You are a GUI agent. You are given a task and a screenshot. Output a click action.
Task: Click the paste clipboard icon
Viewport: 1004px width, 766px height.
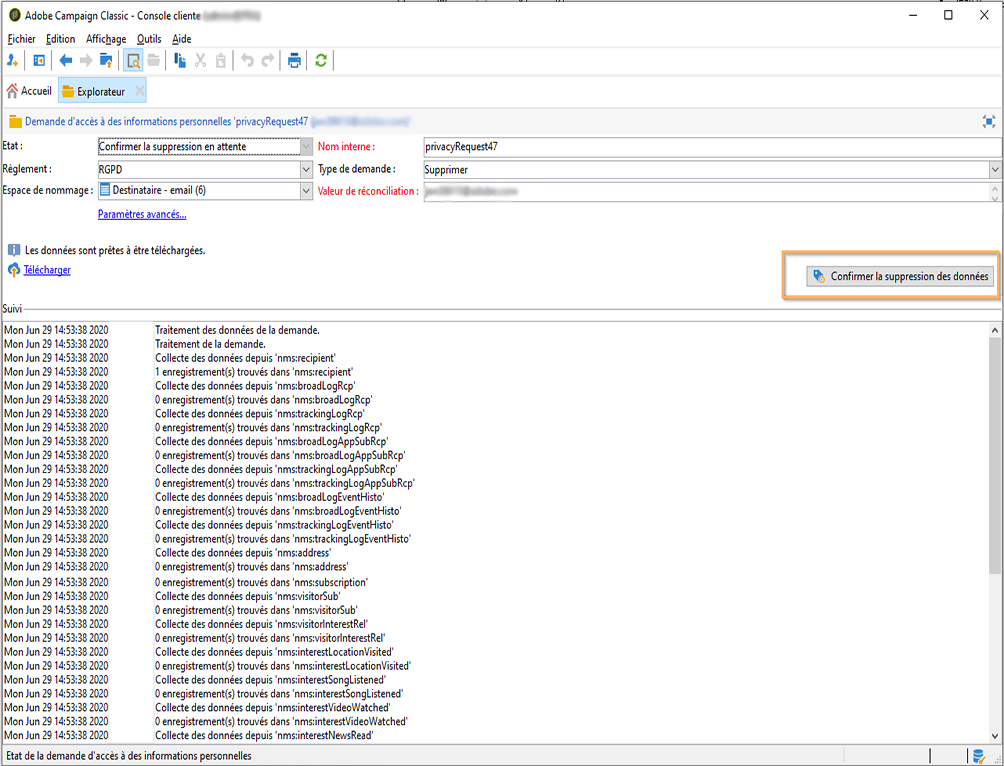tap(221, 61)
